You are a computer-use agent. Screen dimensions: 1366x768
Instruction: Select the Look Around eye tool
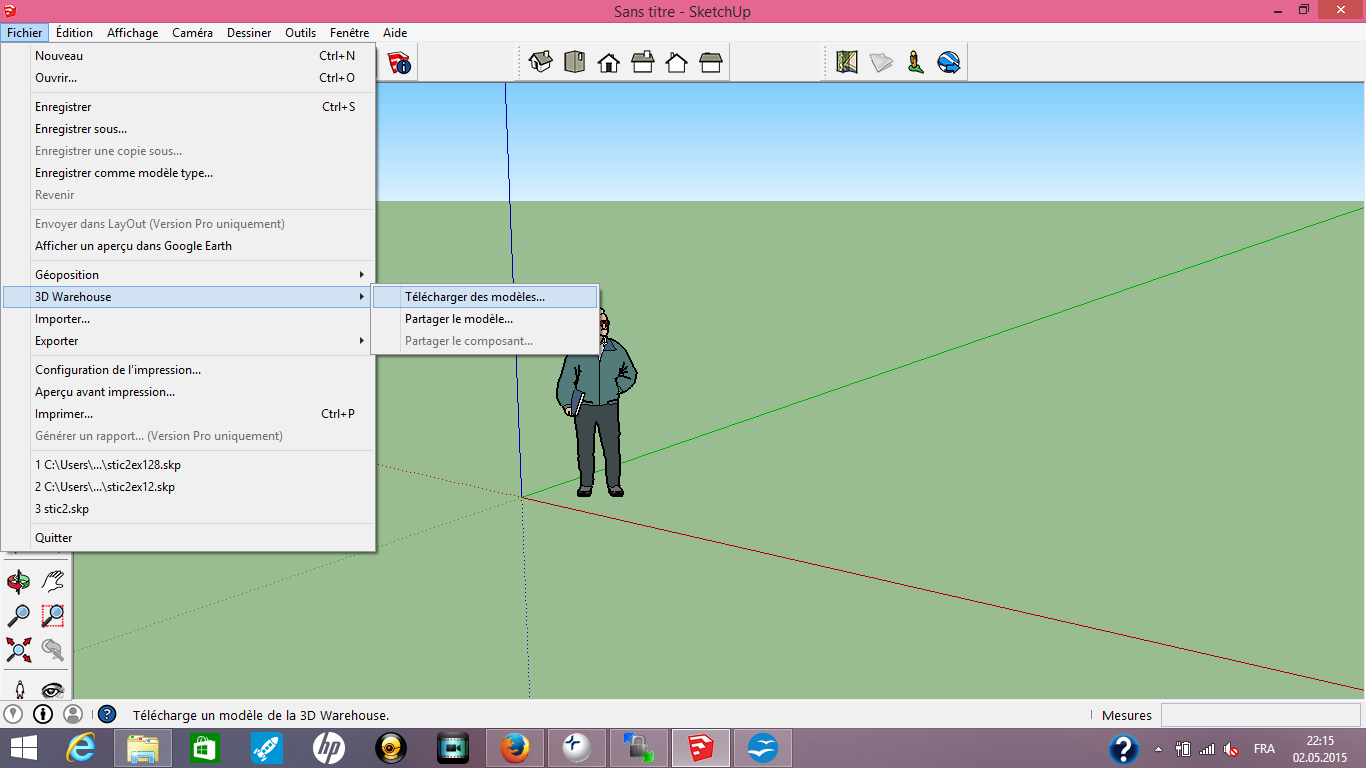[x=53, y=689]
